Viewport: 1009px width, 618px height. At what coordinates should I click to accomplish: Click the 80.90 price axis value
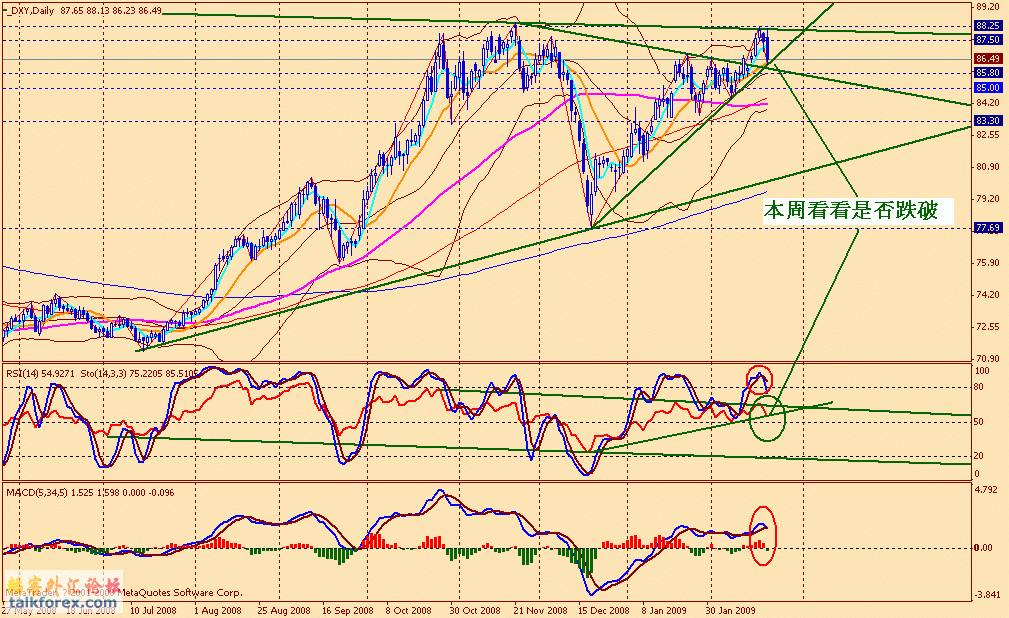(988, 167)
